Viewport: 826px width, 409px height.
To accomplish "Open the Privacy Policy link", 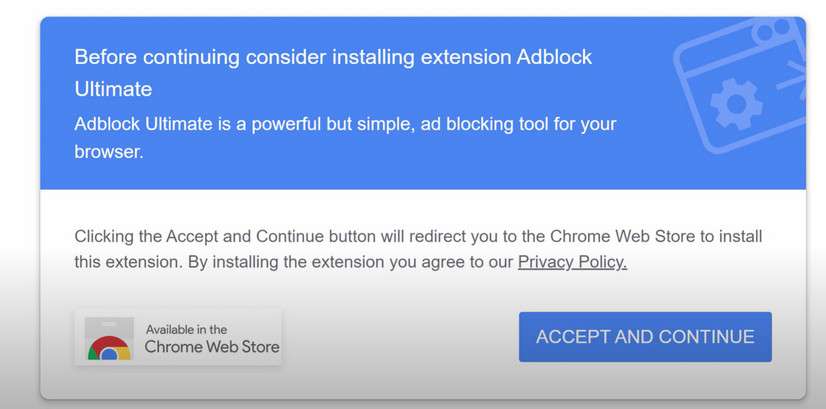I will click(572, 263).
